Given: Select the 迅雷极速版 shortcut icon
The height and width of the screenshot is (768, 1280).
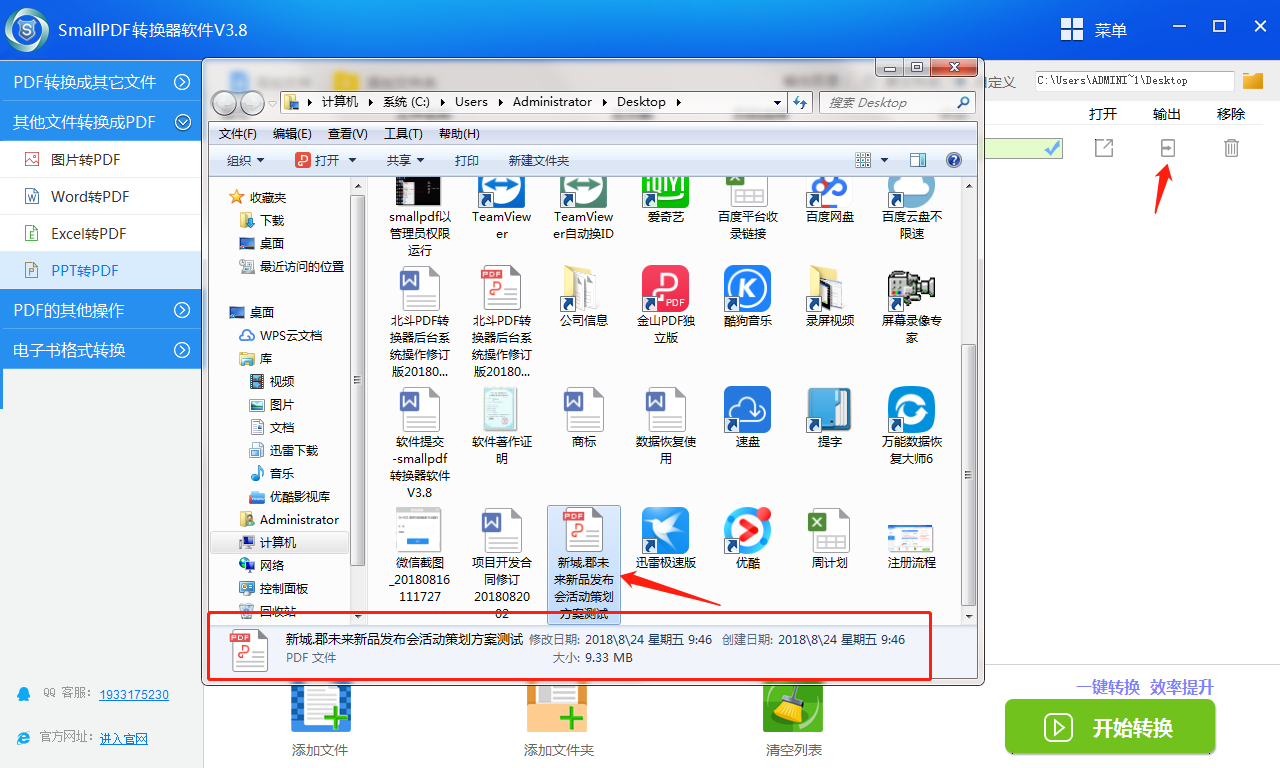Looking at the screenshot, I should tap(665, 538).
